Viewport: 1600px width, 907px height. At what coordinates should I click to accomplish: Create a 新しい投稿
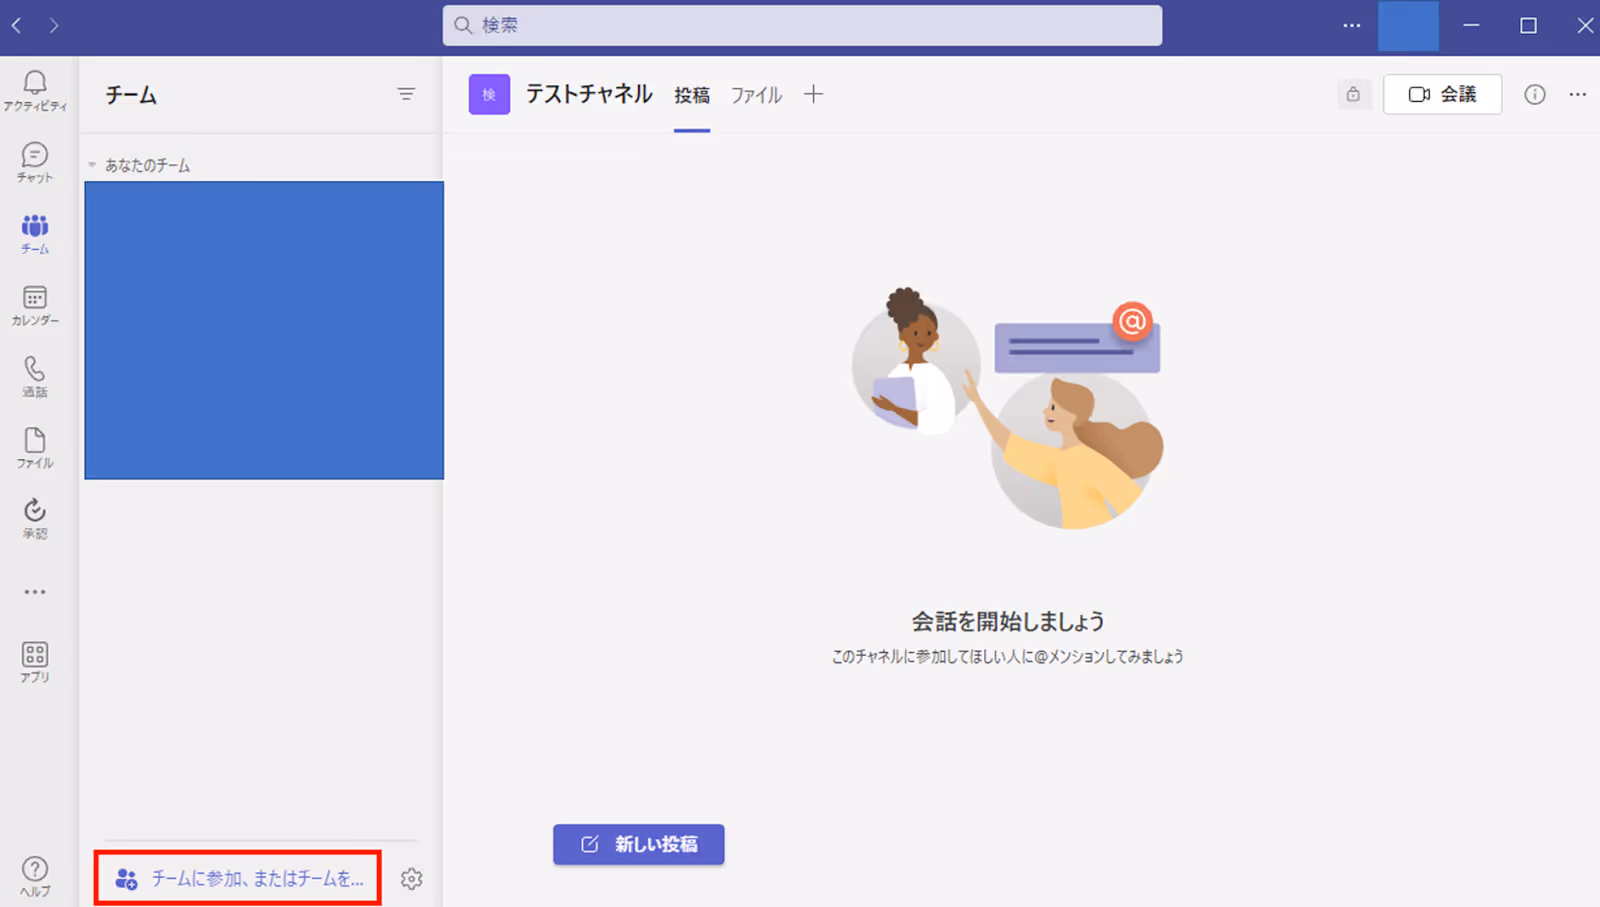click(x=639, y=844)
